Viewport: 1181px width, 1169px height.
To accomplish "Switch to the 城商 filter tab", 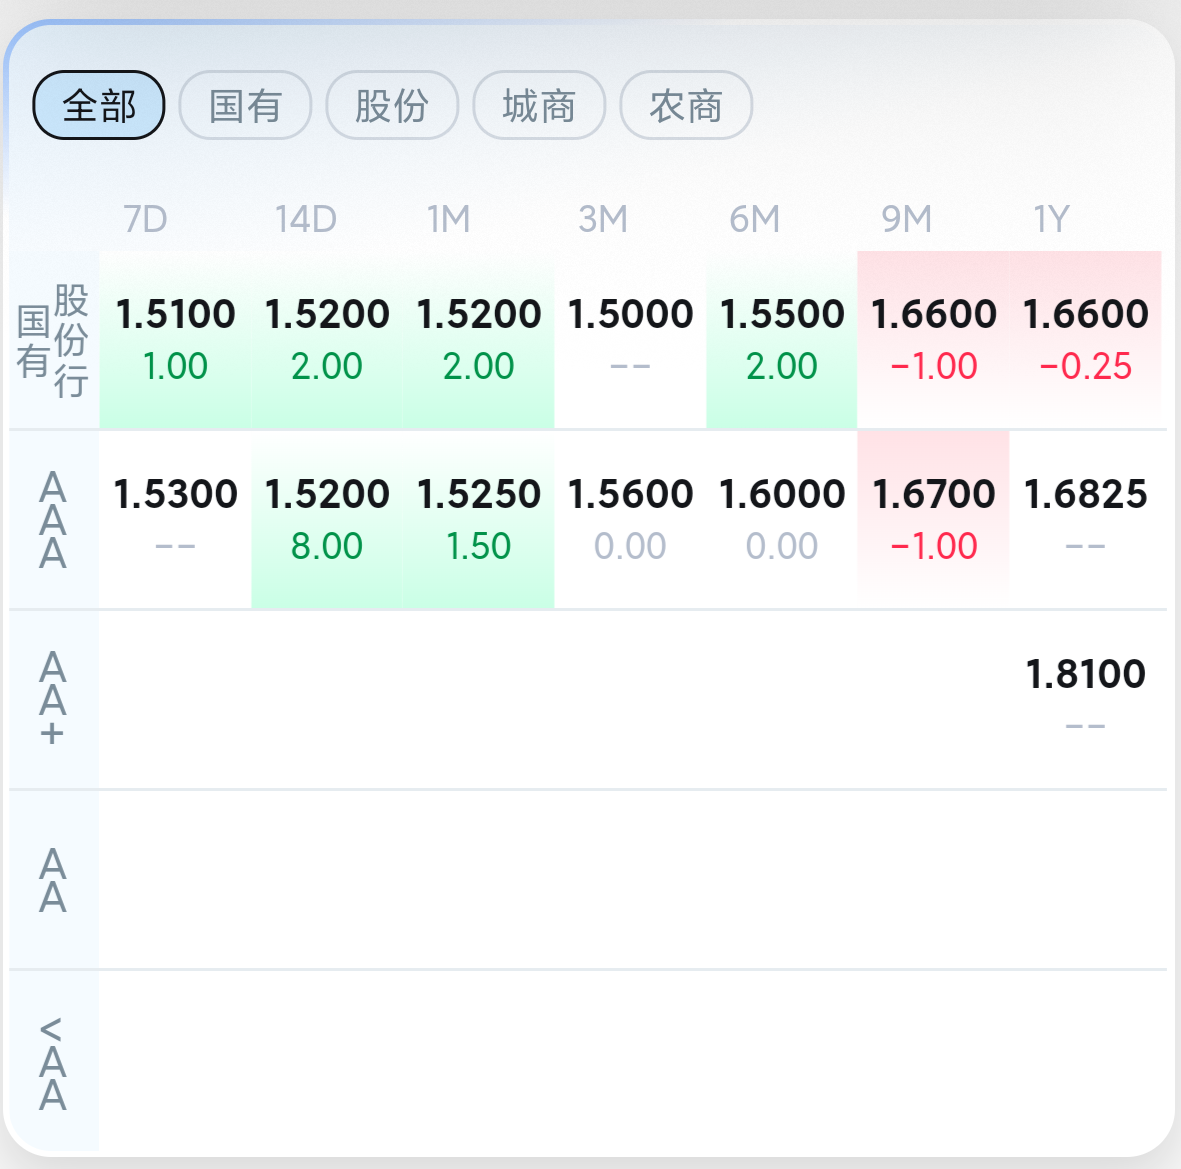I will pyautogui.click(x=539, y=105).
